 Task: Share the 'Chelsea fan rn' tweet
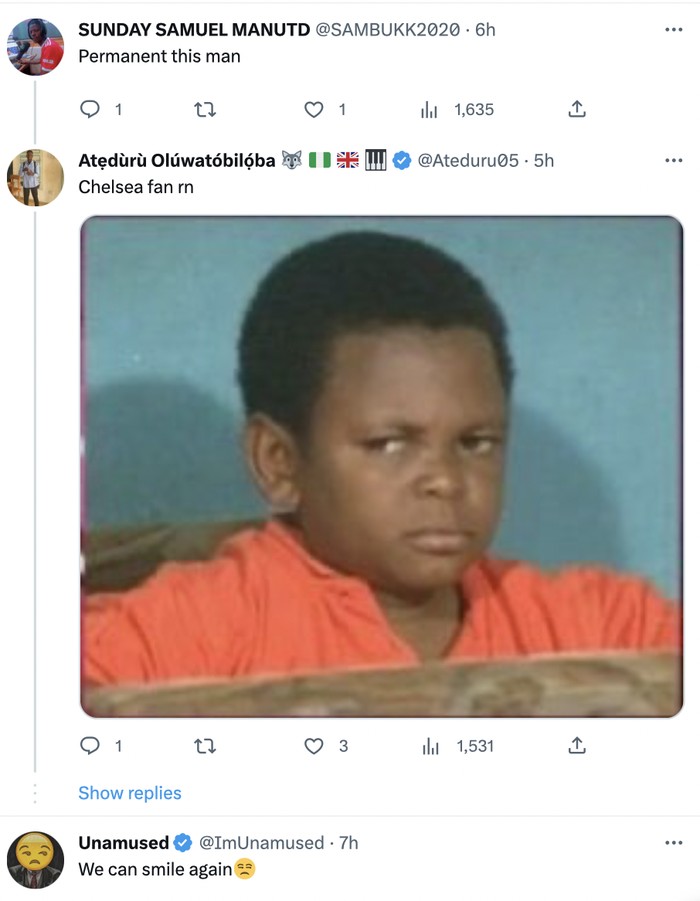(576, 745)
